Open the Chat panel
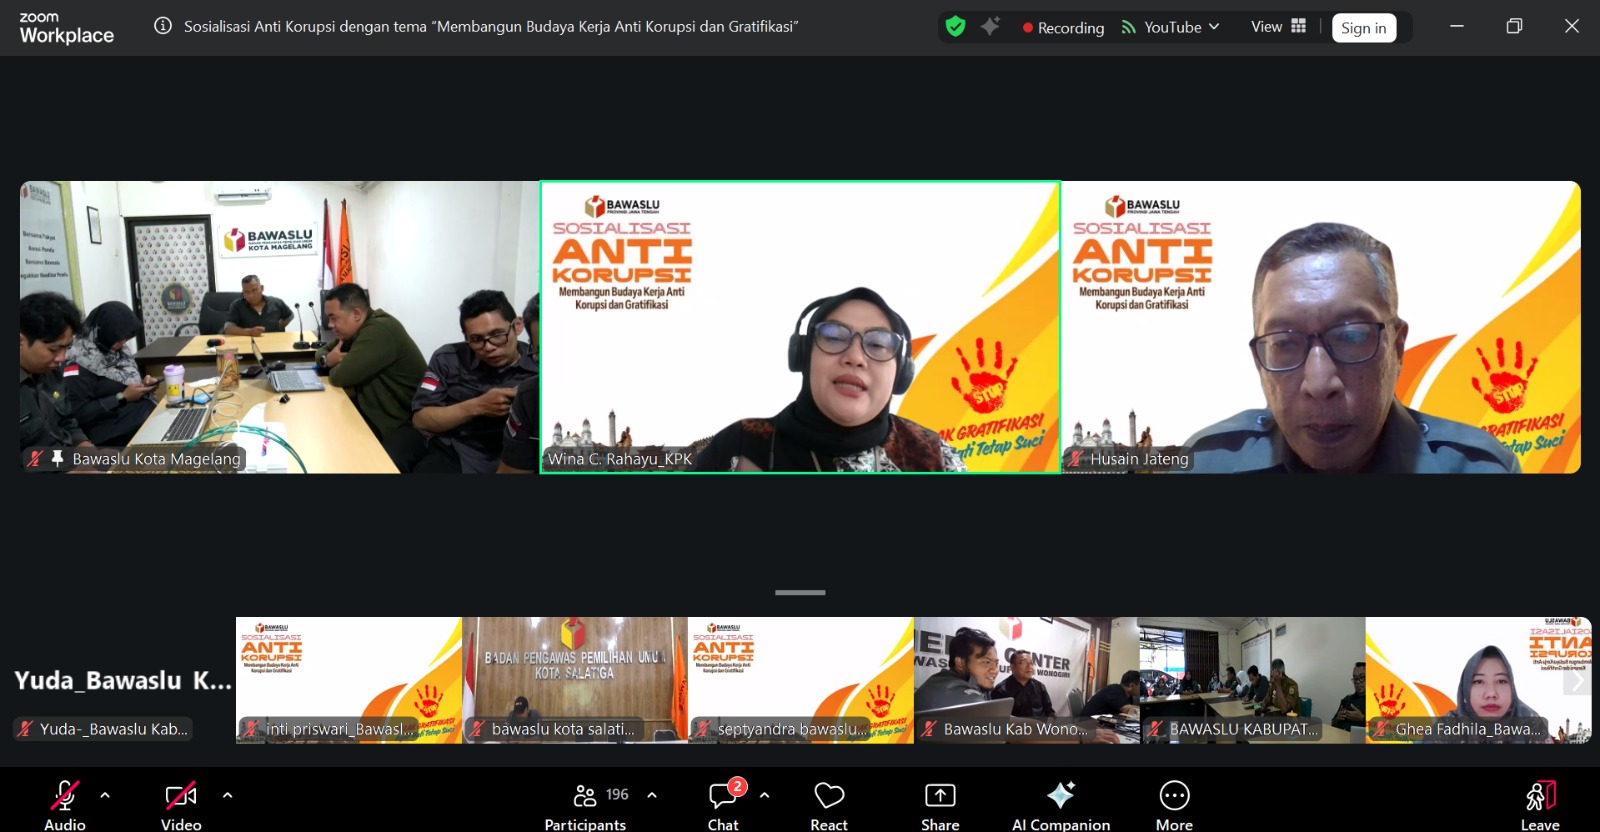 point(723,805)
